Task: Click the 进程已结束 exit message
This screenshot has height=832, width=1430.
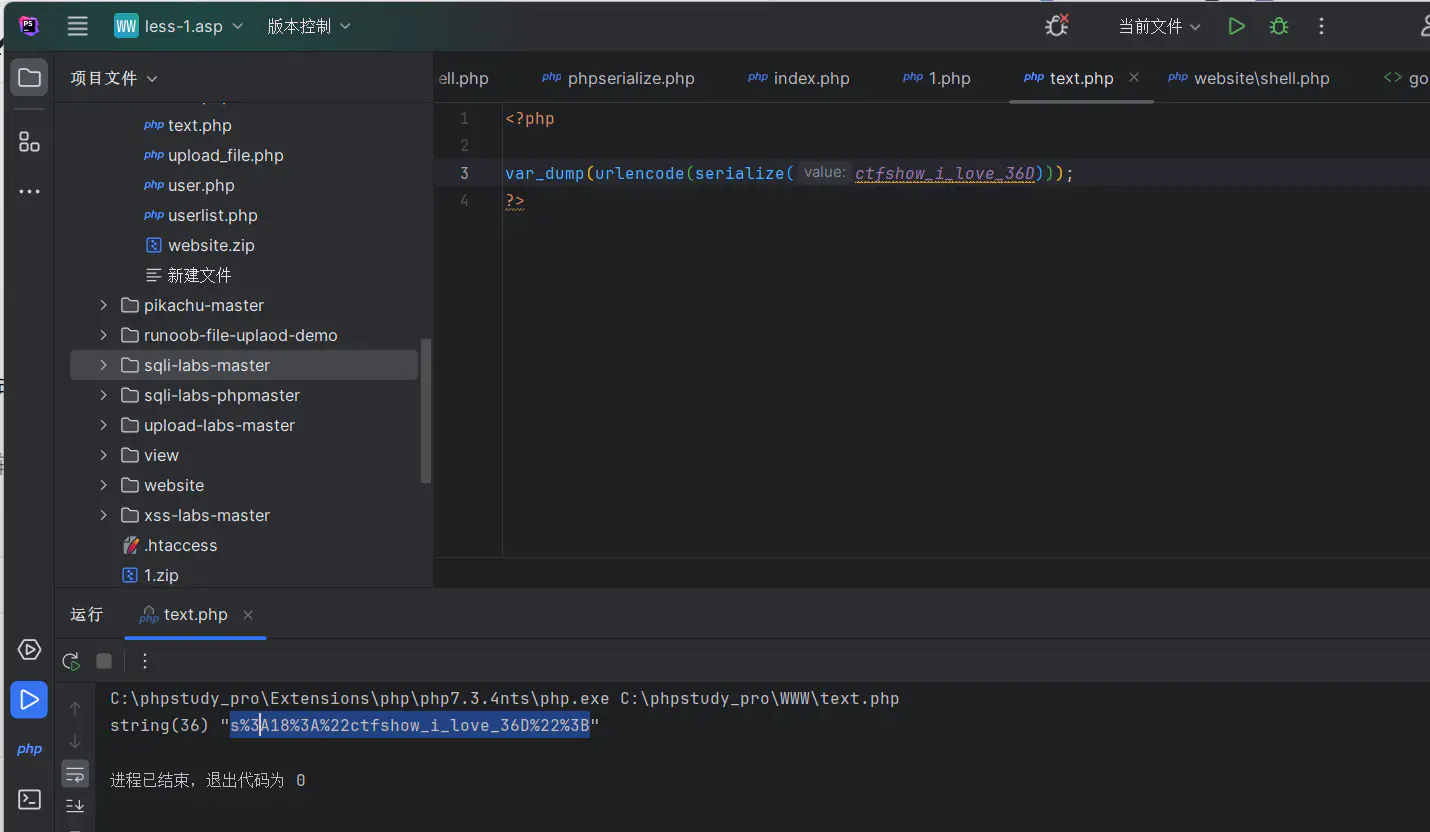Action: click(x=208, y=780)
